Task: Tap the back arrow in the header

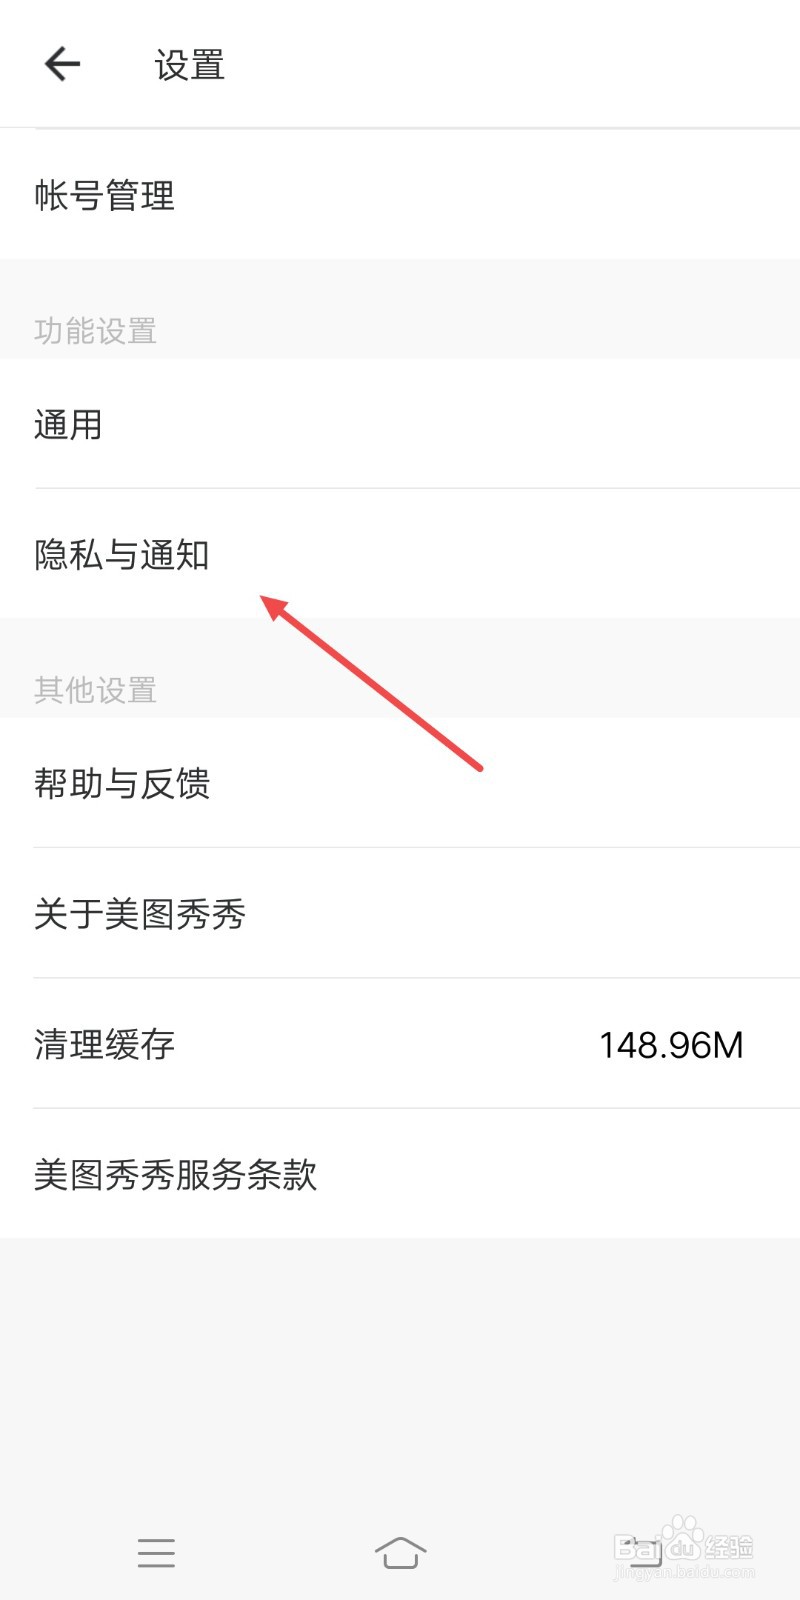Action: 62,65
